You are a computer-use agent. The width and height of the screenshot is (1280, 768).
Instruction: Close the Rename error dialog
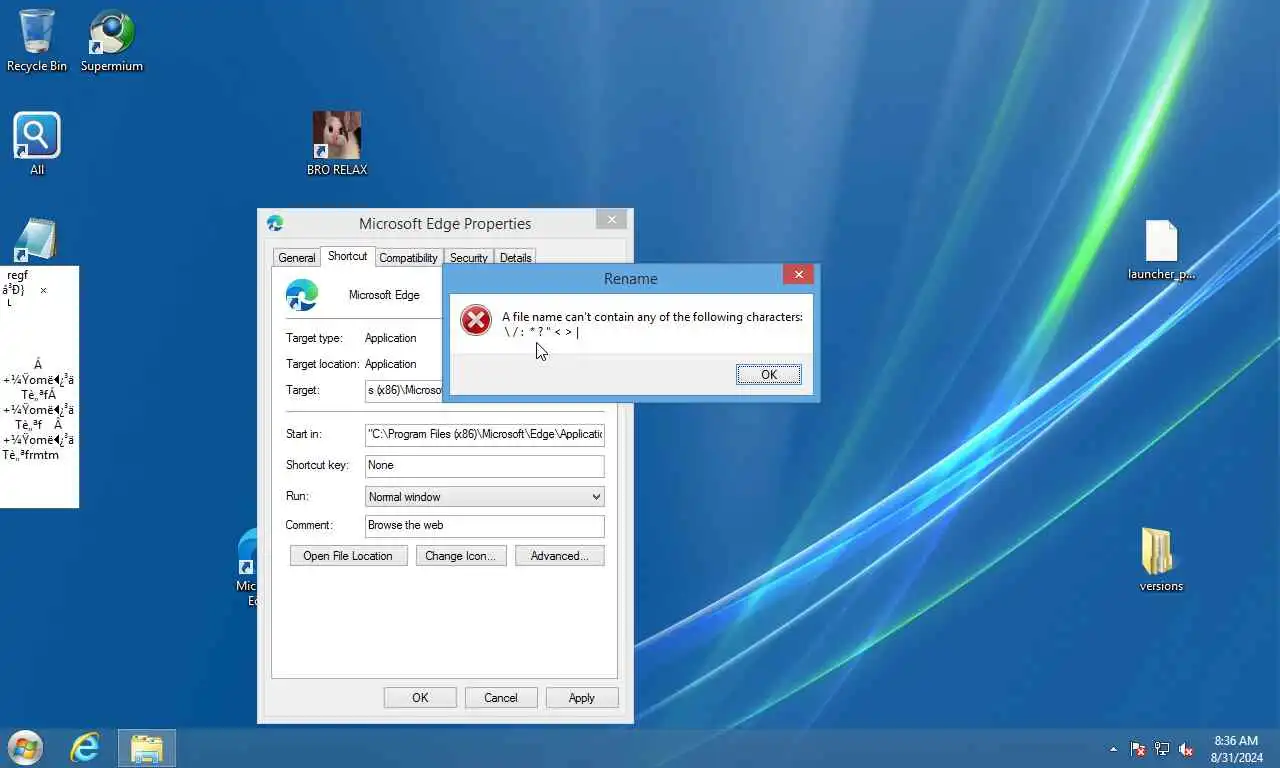(798, 274)
